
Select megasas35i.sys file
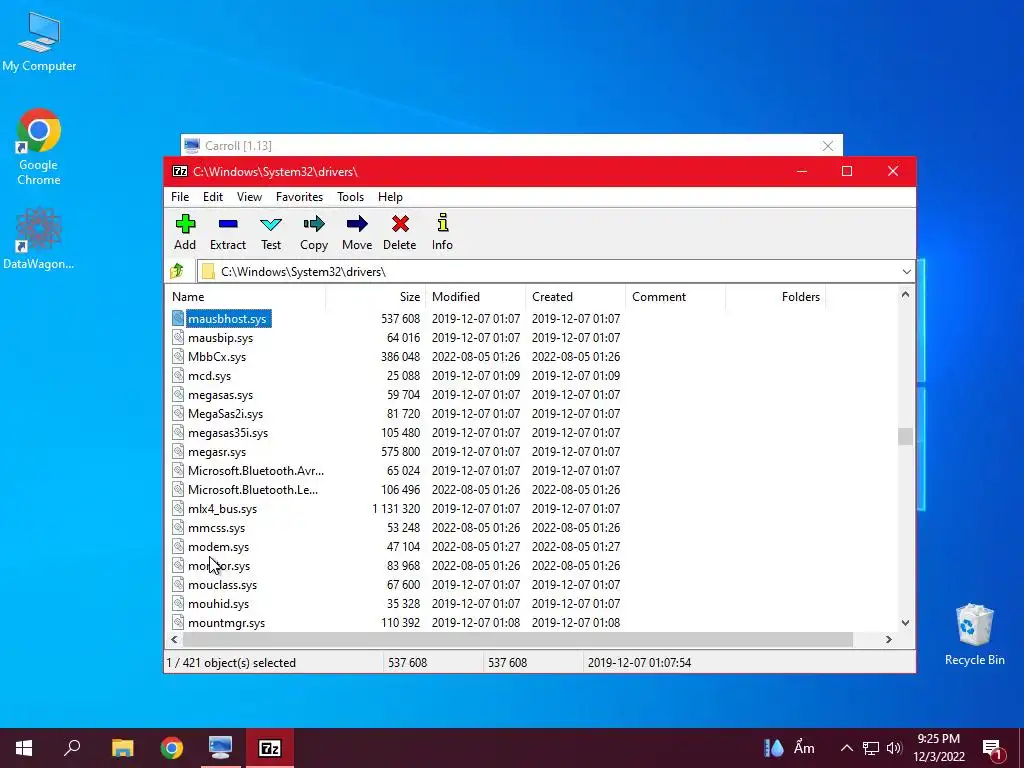tap(228, 432)
